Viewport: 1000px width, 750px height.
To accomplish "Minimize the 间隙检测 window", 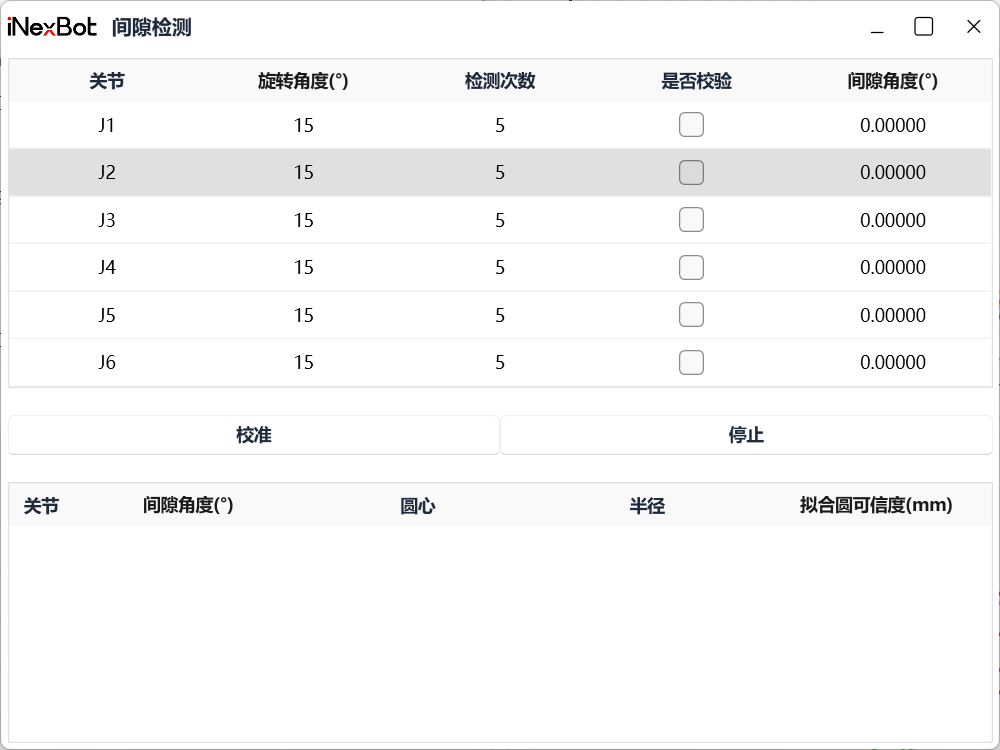I will [878, 27].
